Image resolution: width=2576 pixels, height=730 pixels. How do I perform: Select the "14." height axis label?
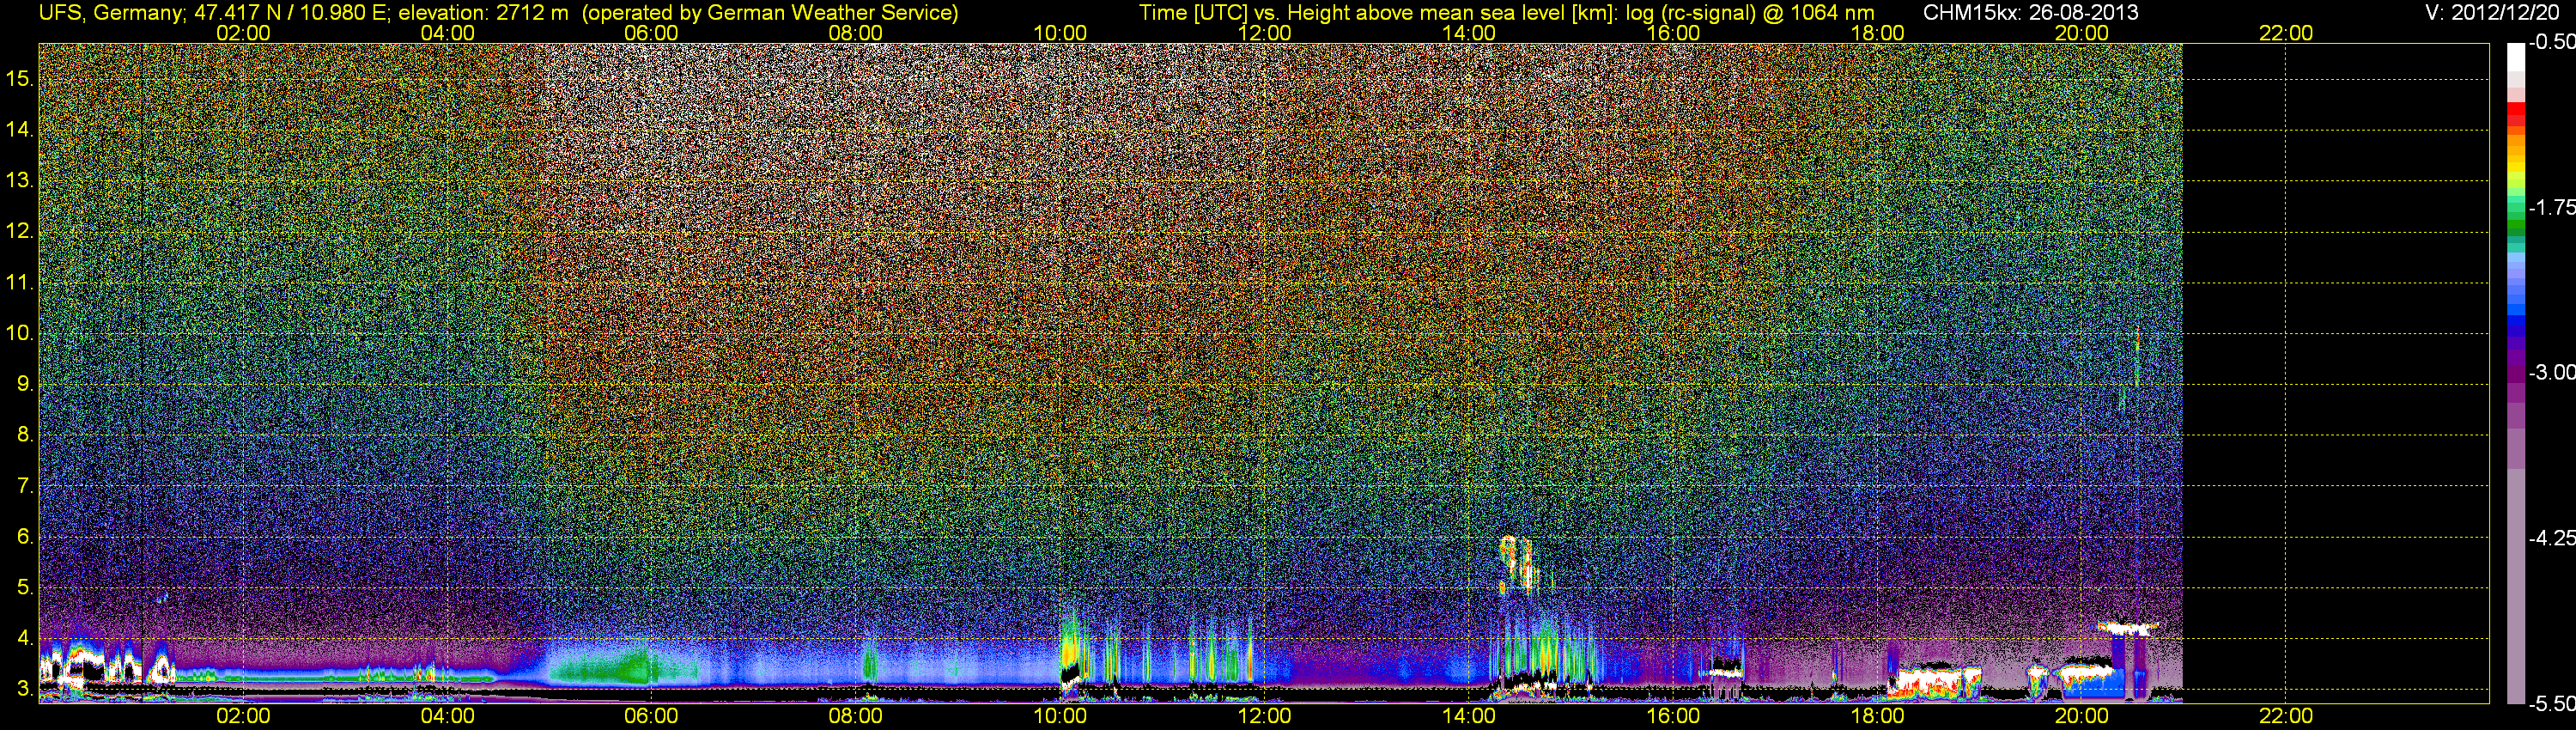point(20,130)
